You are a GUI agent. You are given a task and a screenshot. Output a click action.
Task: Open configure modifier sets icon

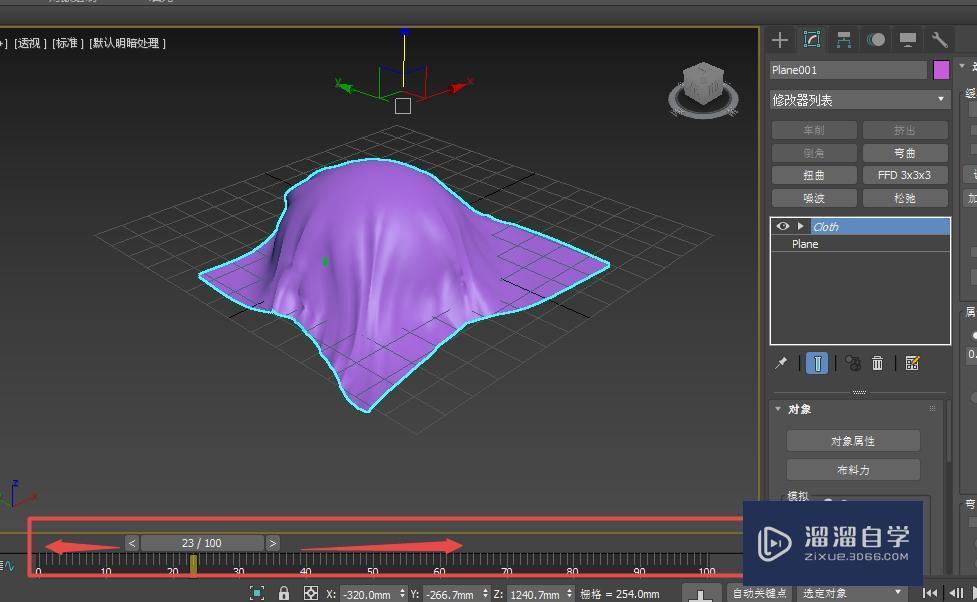912,363
